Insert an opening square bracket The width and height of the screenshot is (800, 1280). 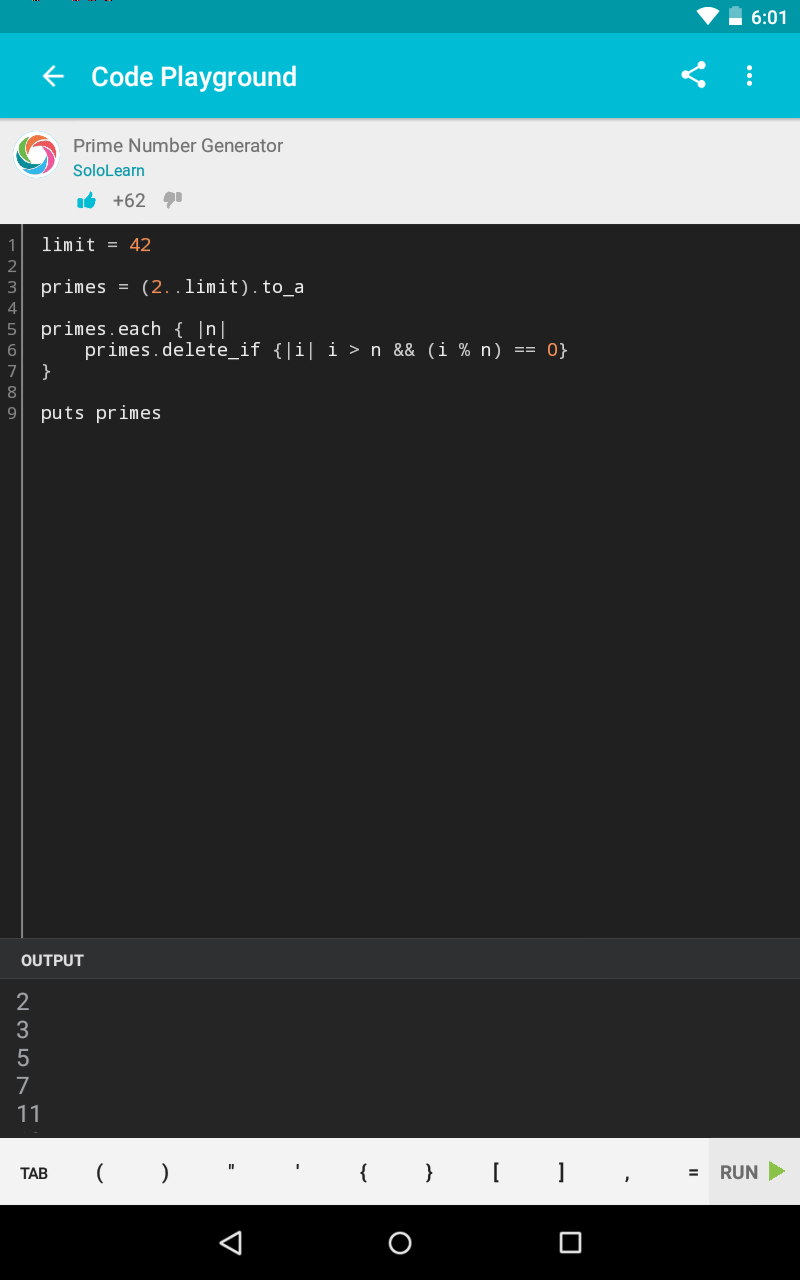495,1173
